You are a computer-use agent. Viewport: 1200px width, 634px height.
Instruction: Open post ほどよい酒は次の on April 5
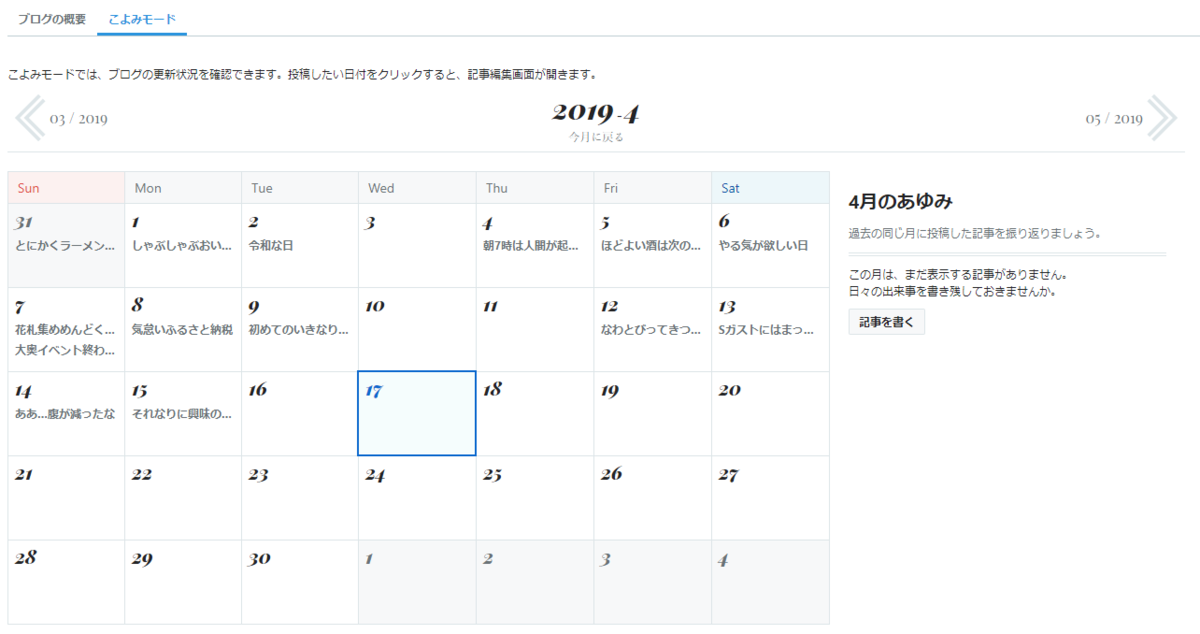[x=651, y=245]
